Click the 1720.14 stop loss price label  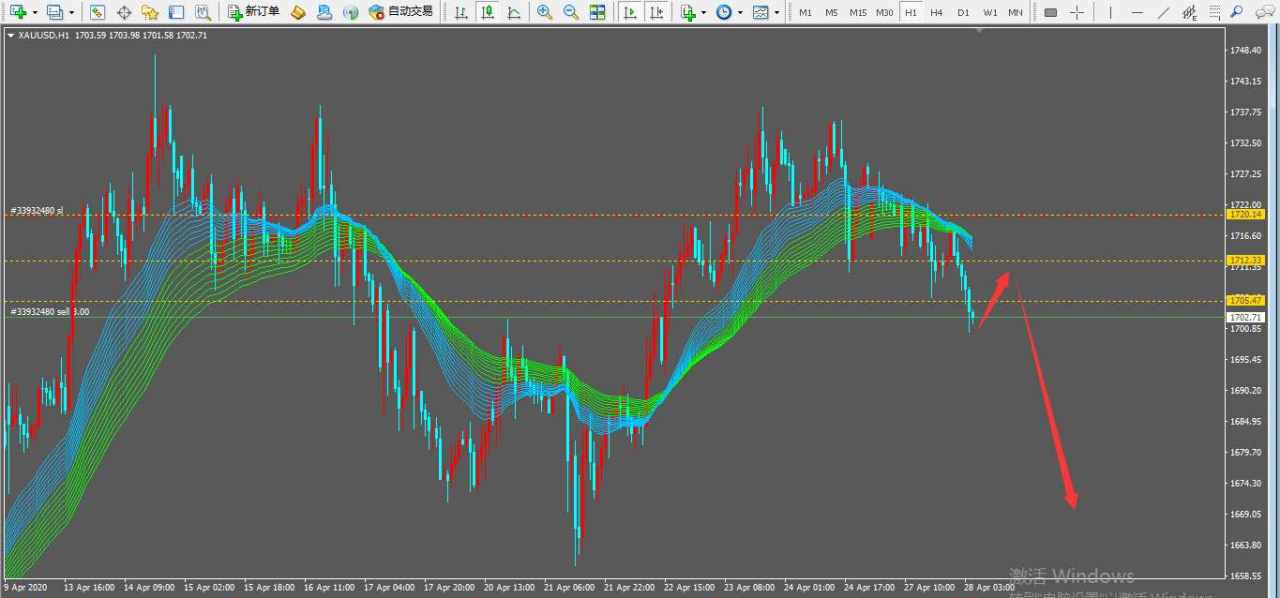(x=1246, y=214)
